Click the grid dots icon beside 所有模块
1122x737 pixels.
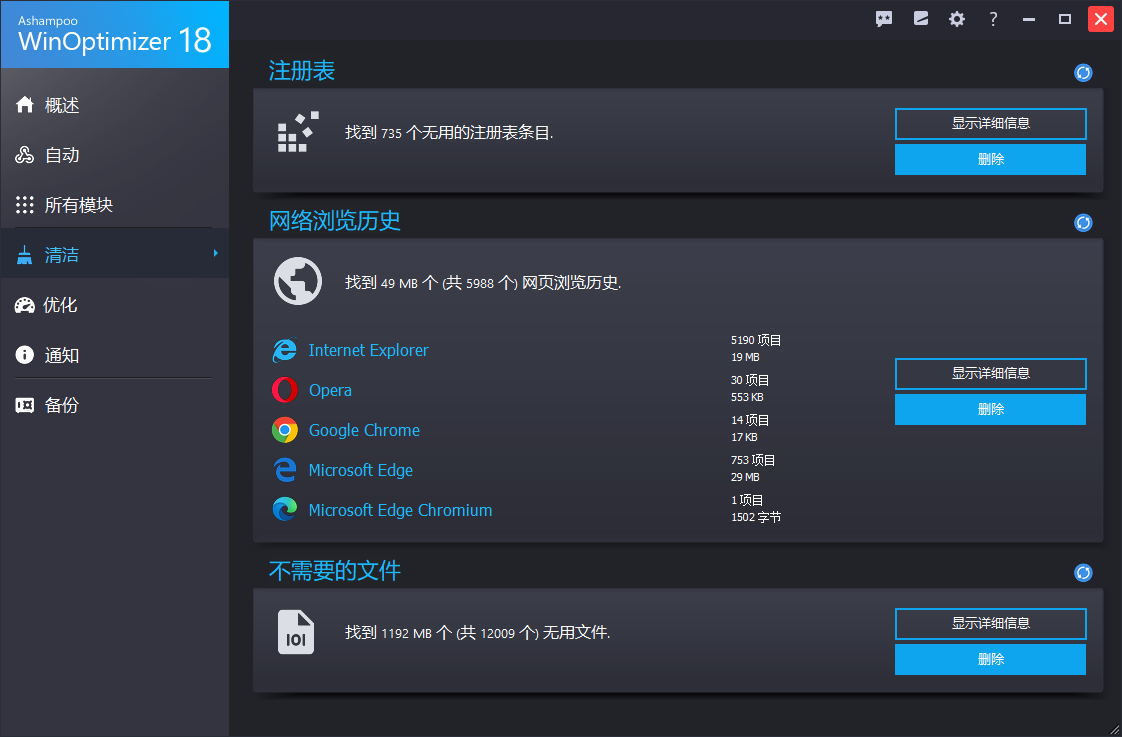pyautogui.click(x=24, y=205)
